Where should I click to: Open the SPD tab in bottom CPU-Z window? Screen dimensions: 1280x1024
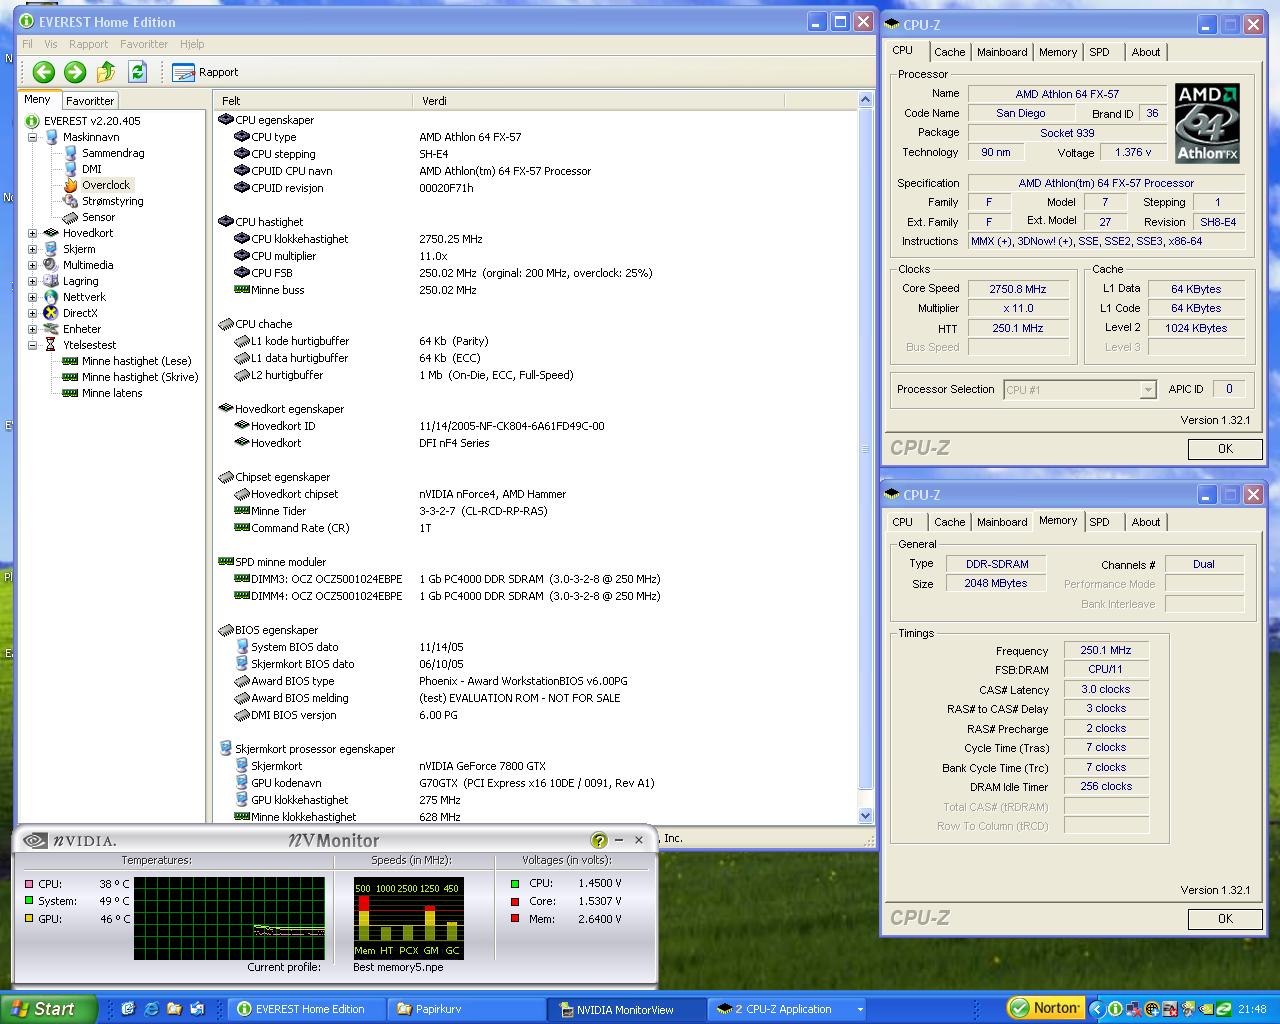point(1099,522)
